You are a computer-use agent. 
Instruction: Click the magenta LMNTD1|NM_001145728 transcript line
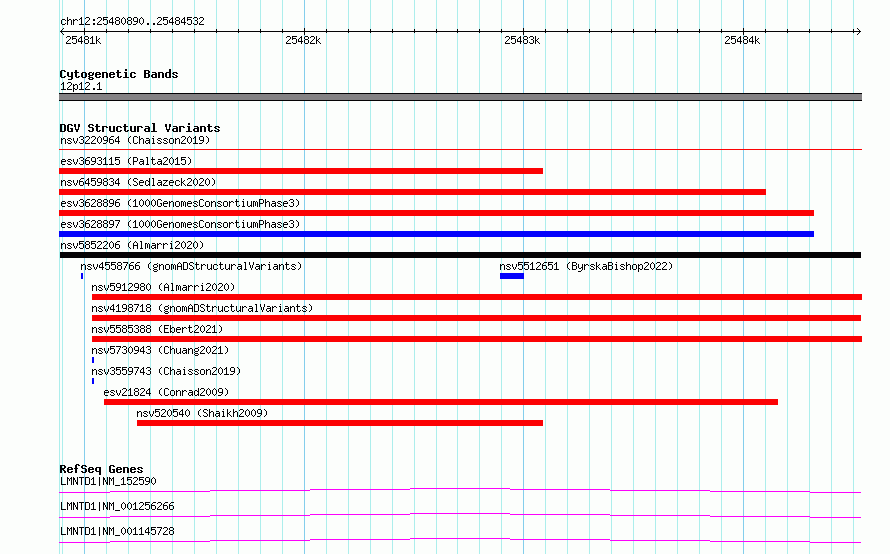[x=460, y=540]
